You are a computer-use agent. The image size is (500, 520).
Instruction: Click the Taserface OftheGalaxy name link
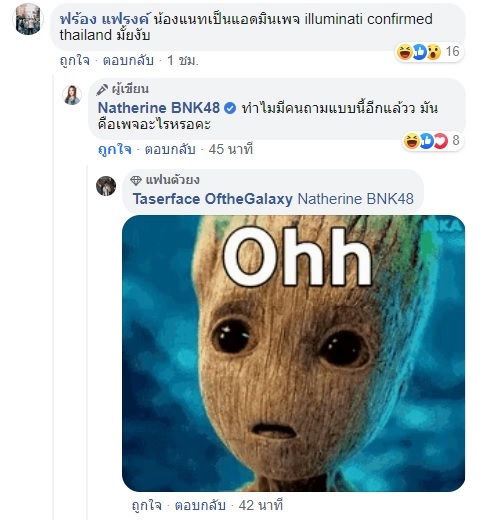tap(213, 199)
